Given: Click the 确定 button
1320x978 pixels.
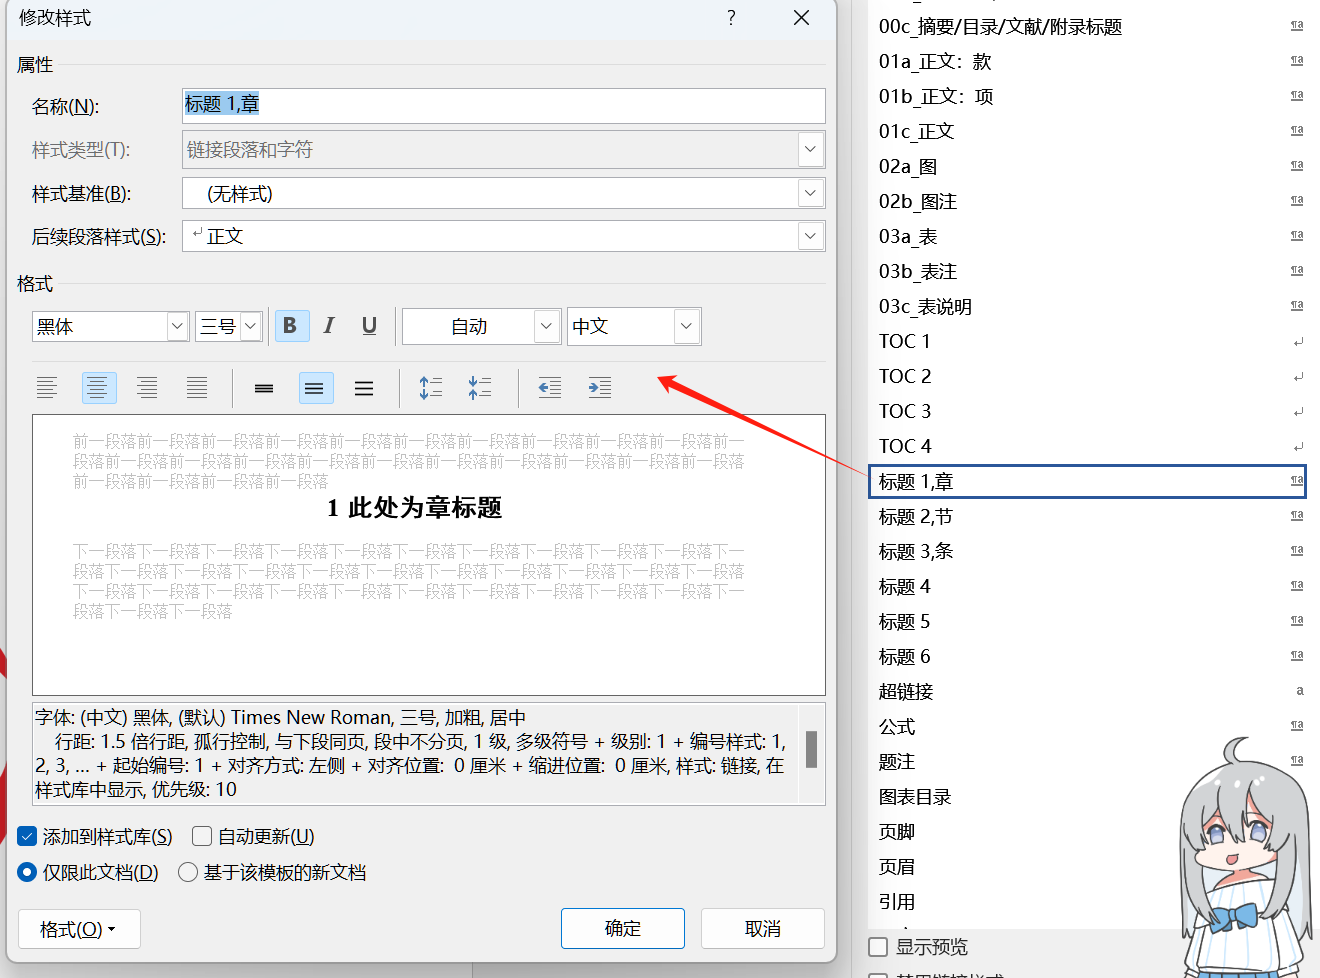Looking at the screenshot, I should (623, 928).
